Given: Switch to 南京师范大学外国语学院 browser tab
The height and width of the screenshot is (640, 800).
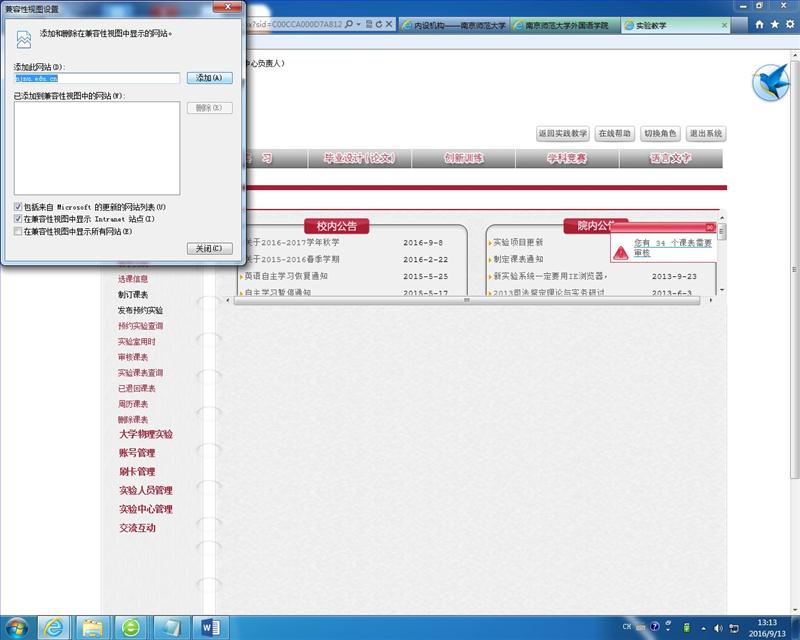Looking at the screenshot, I should tap(566, 25).
